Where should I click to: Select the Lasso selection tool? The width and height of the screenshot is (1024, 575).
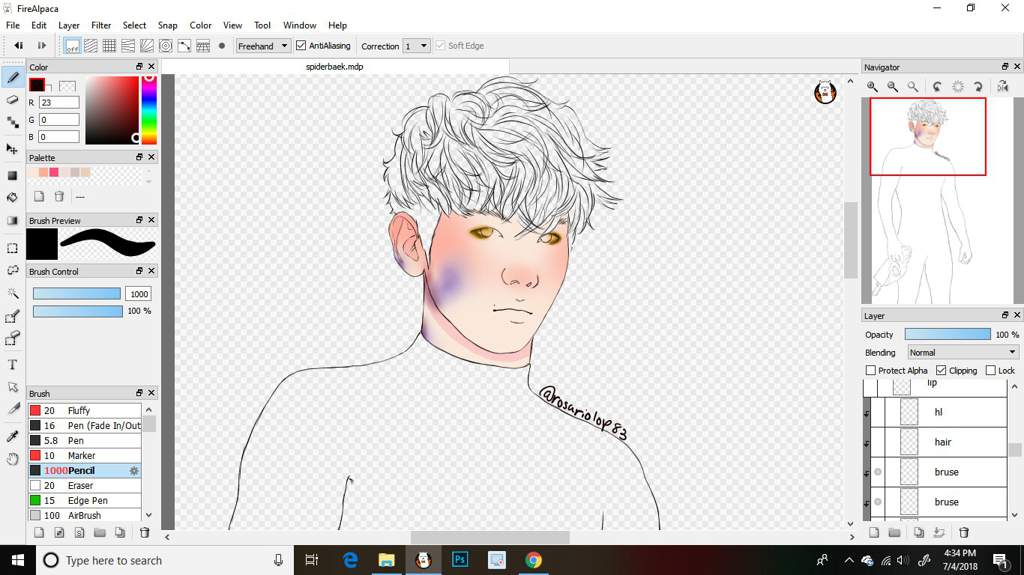(12, 271)
